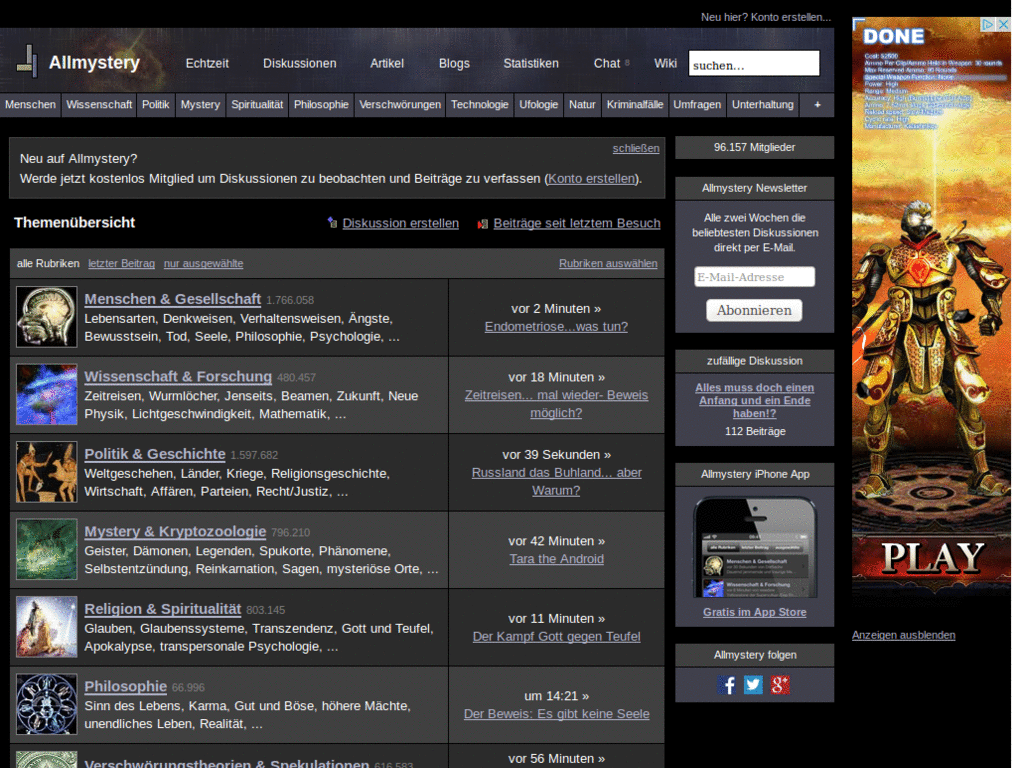Click the Philosophie category thumbnail icon

[46, 704]
